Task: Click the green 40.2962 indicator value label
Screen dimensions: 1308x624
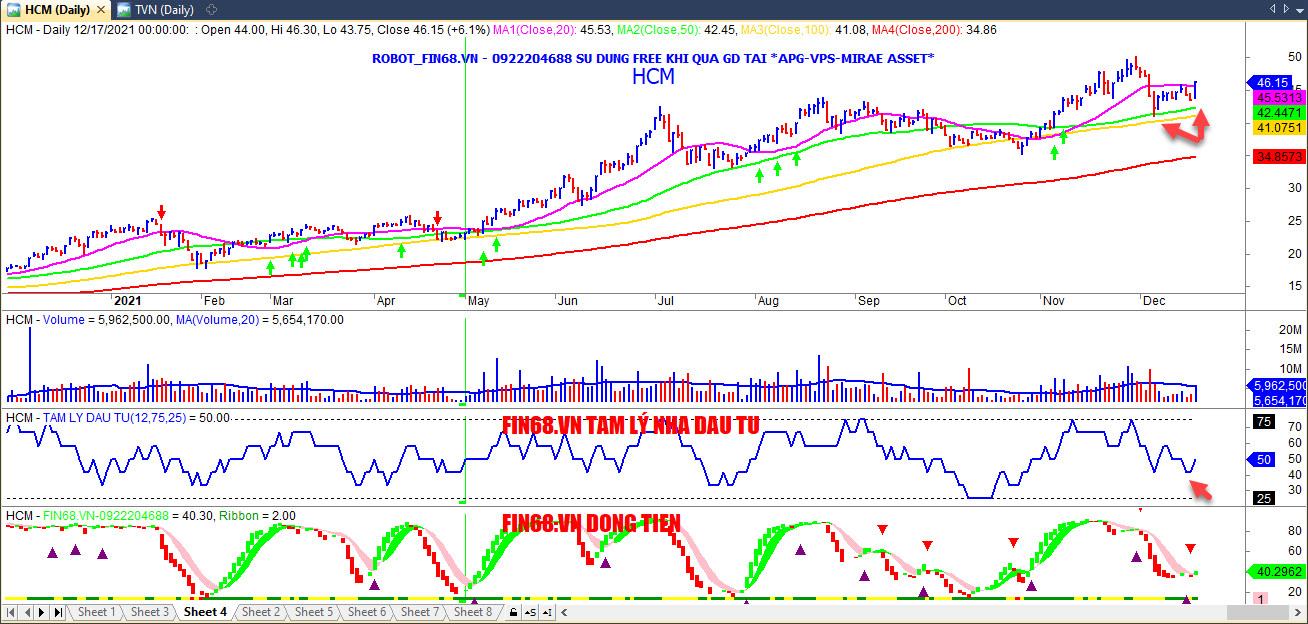Action: tap(1275, 573)
